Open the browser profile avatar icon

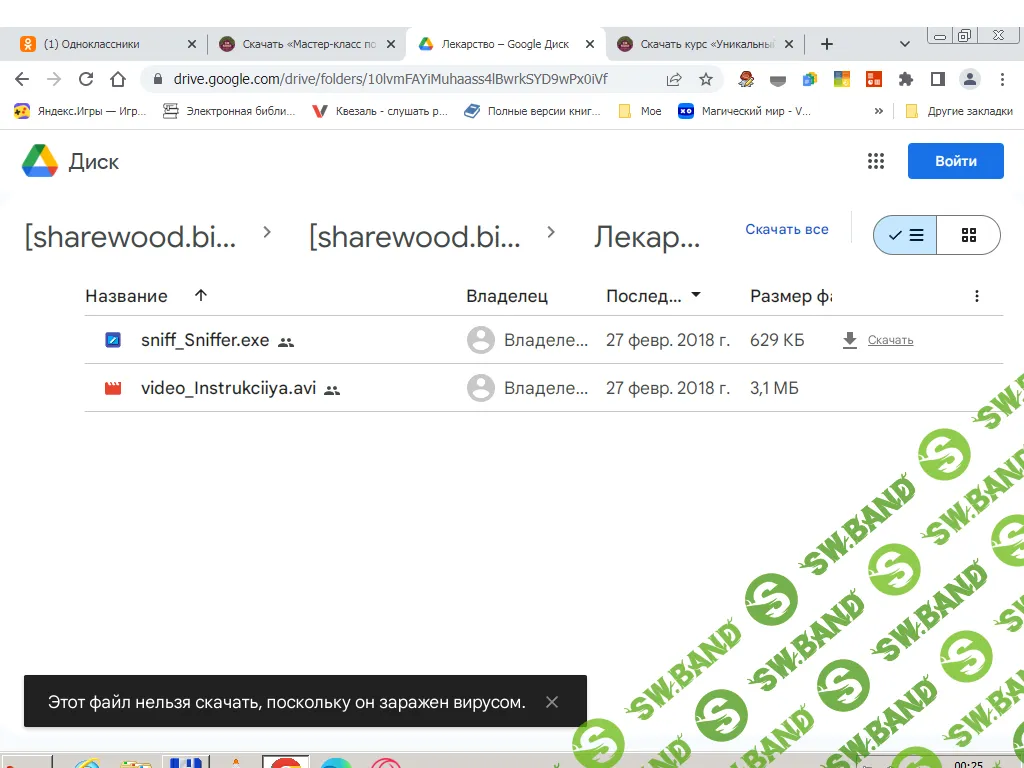coord(969,79)
